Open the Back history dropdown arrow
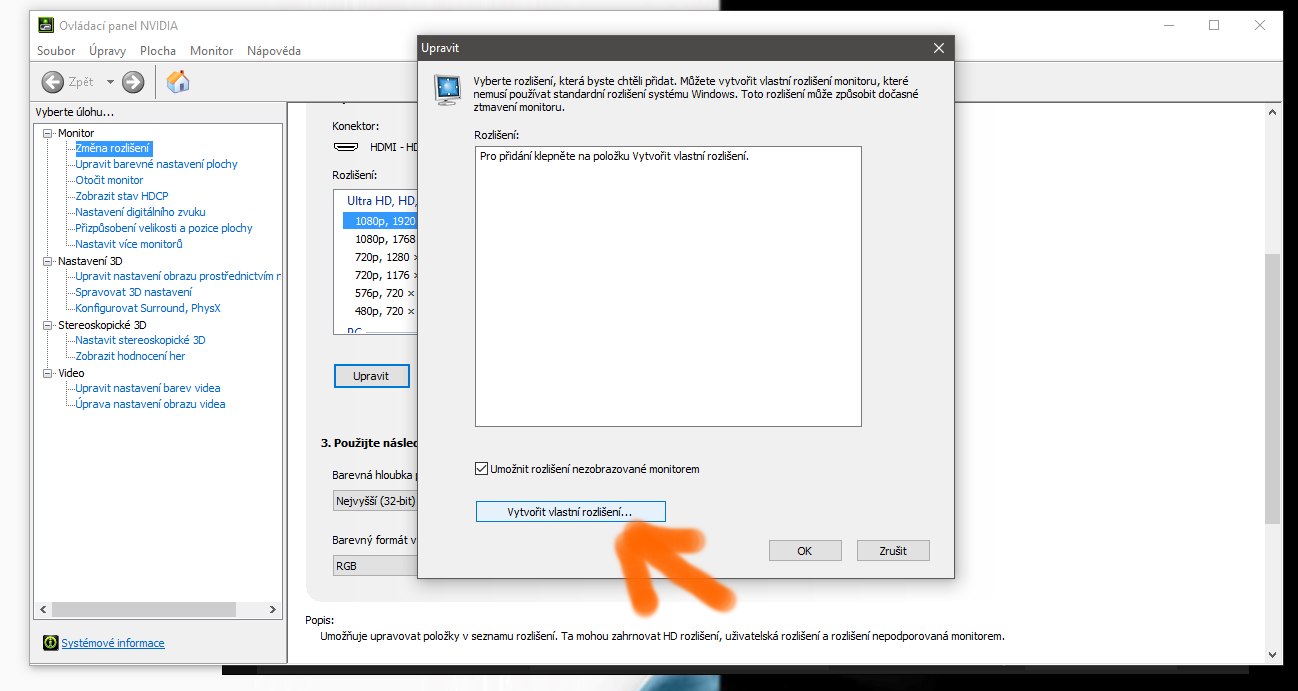Screen dimensions: 1298x691 coord(110,82)
